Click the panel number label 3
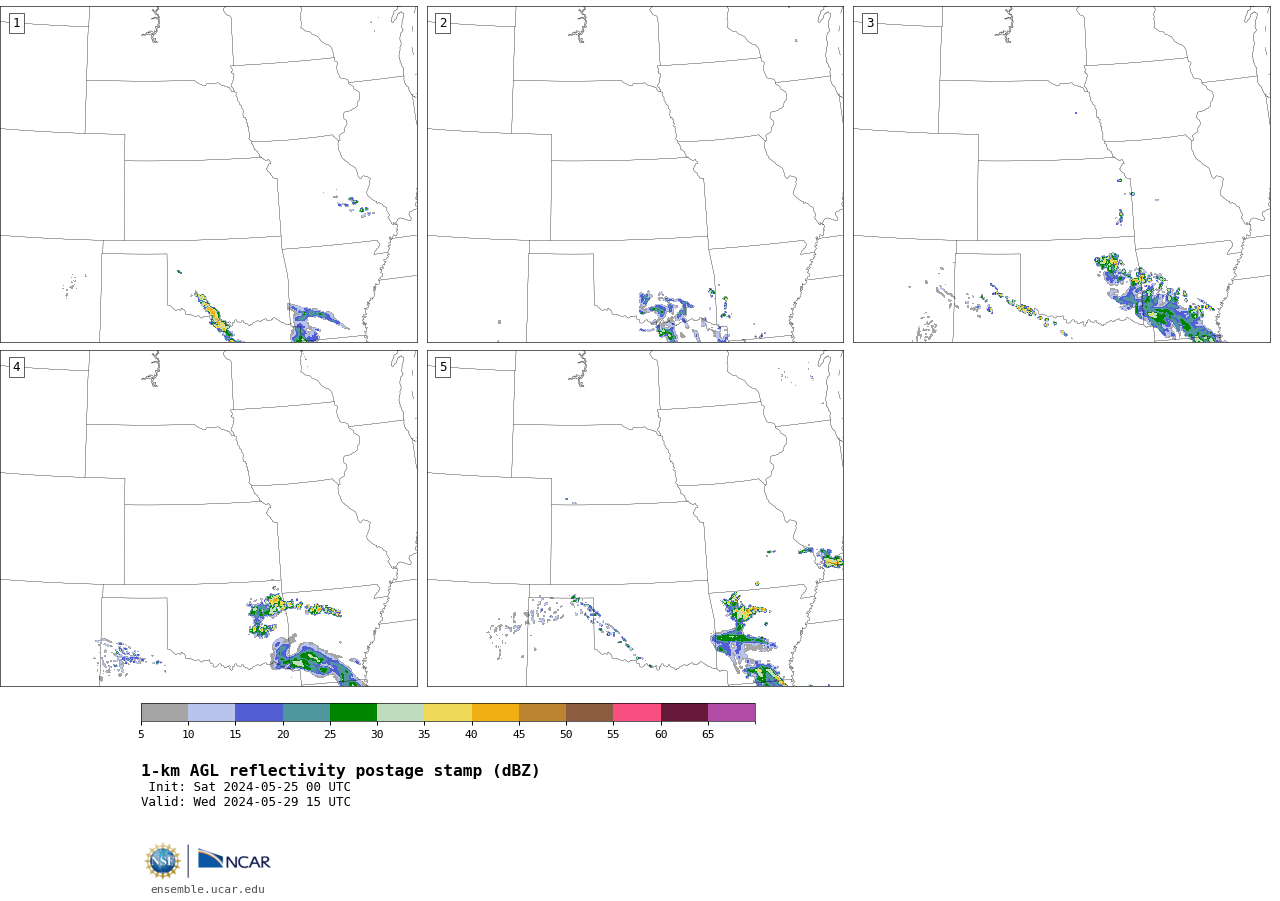 point(869,23)
